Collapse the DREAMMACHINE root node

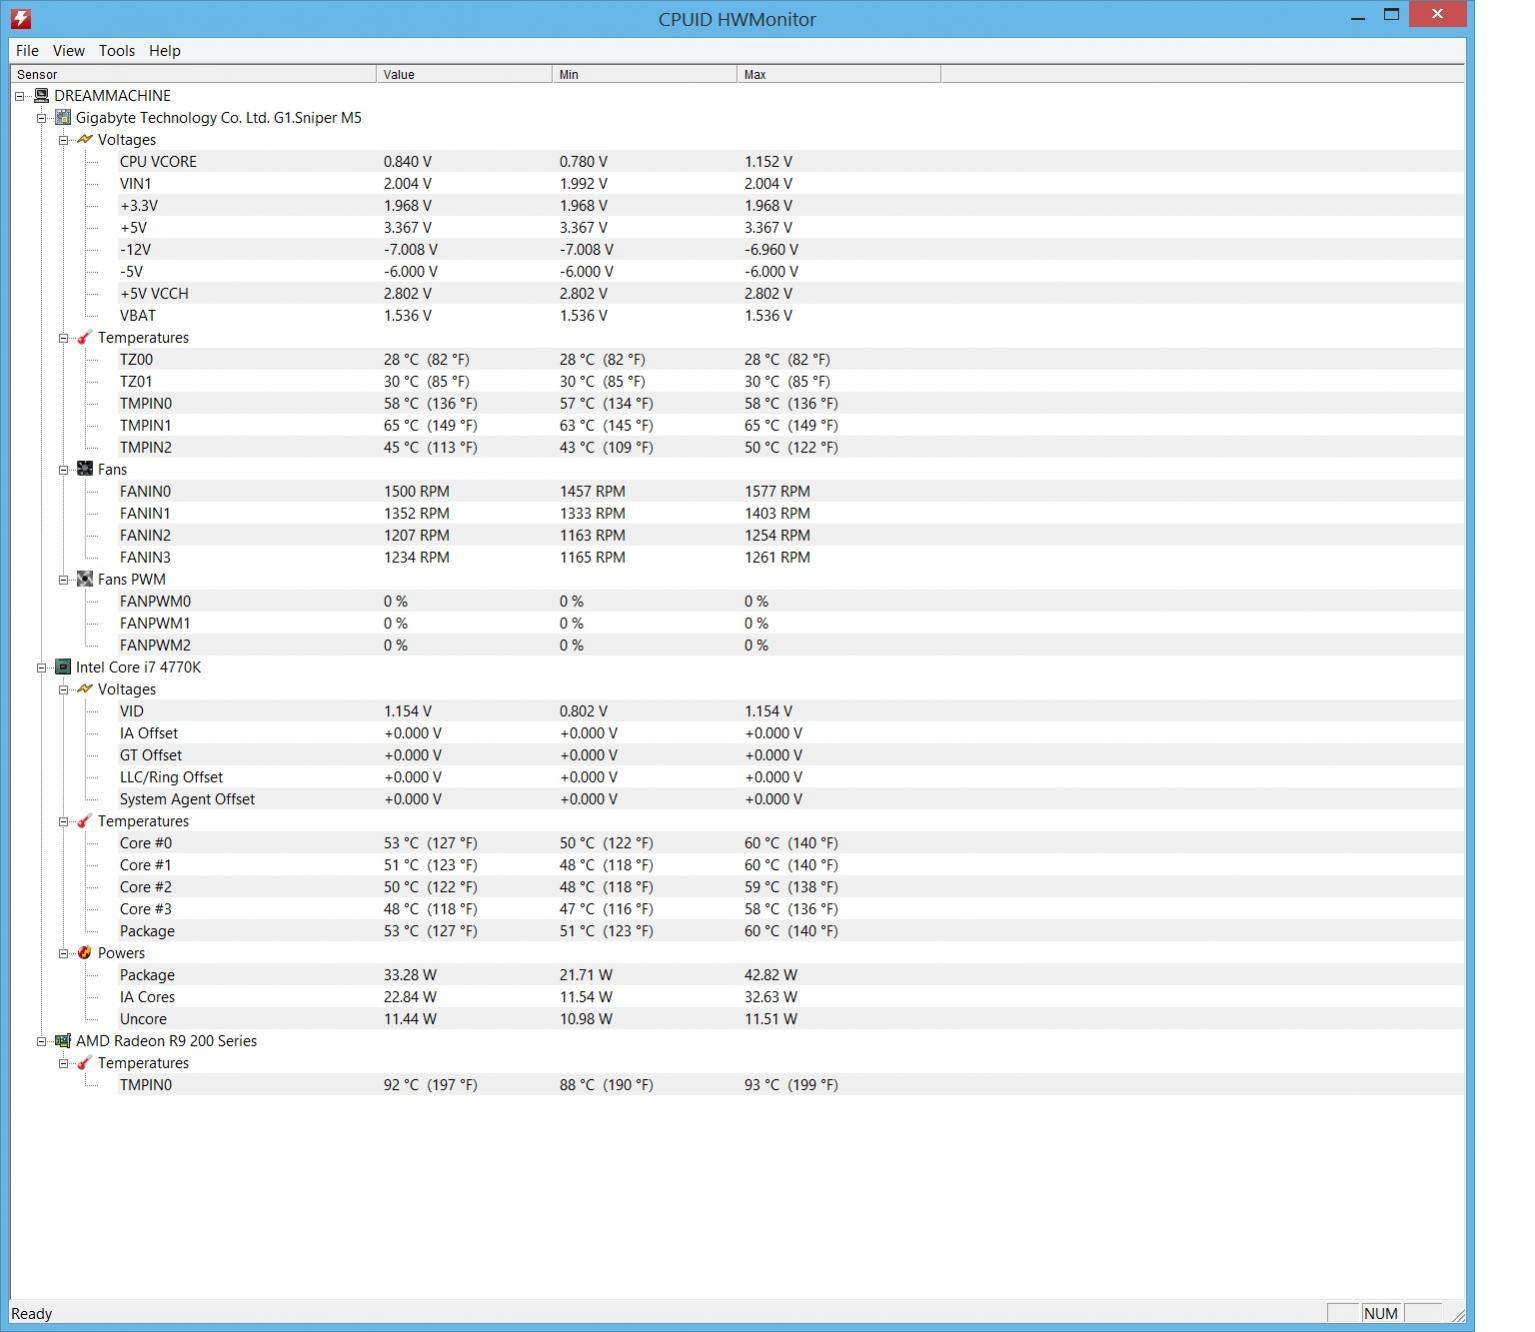(19, 96)
